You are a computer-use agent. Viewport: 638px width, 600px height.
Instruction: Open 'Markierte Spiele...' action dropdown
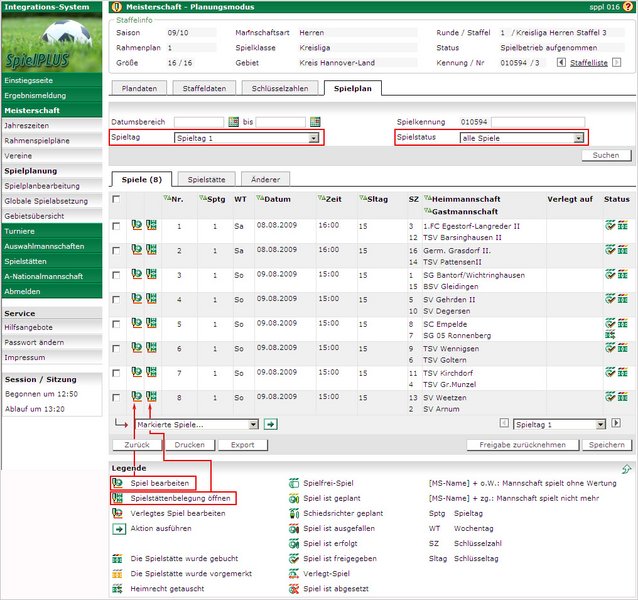[x=197, y=424]
